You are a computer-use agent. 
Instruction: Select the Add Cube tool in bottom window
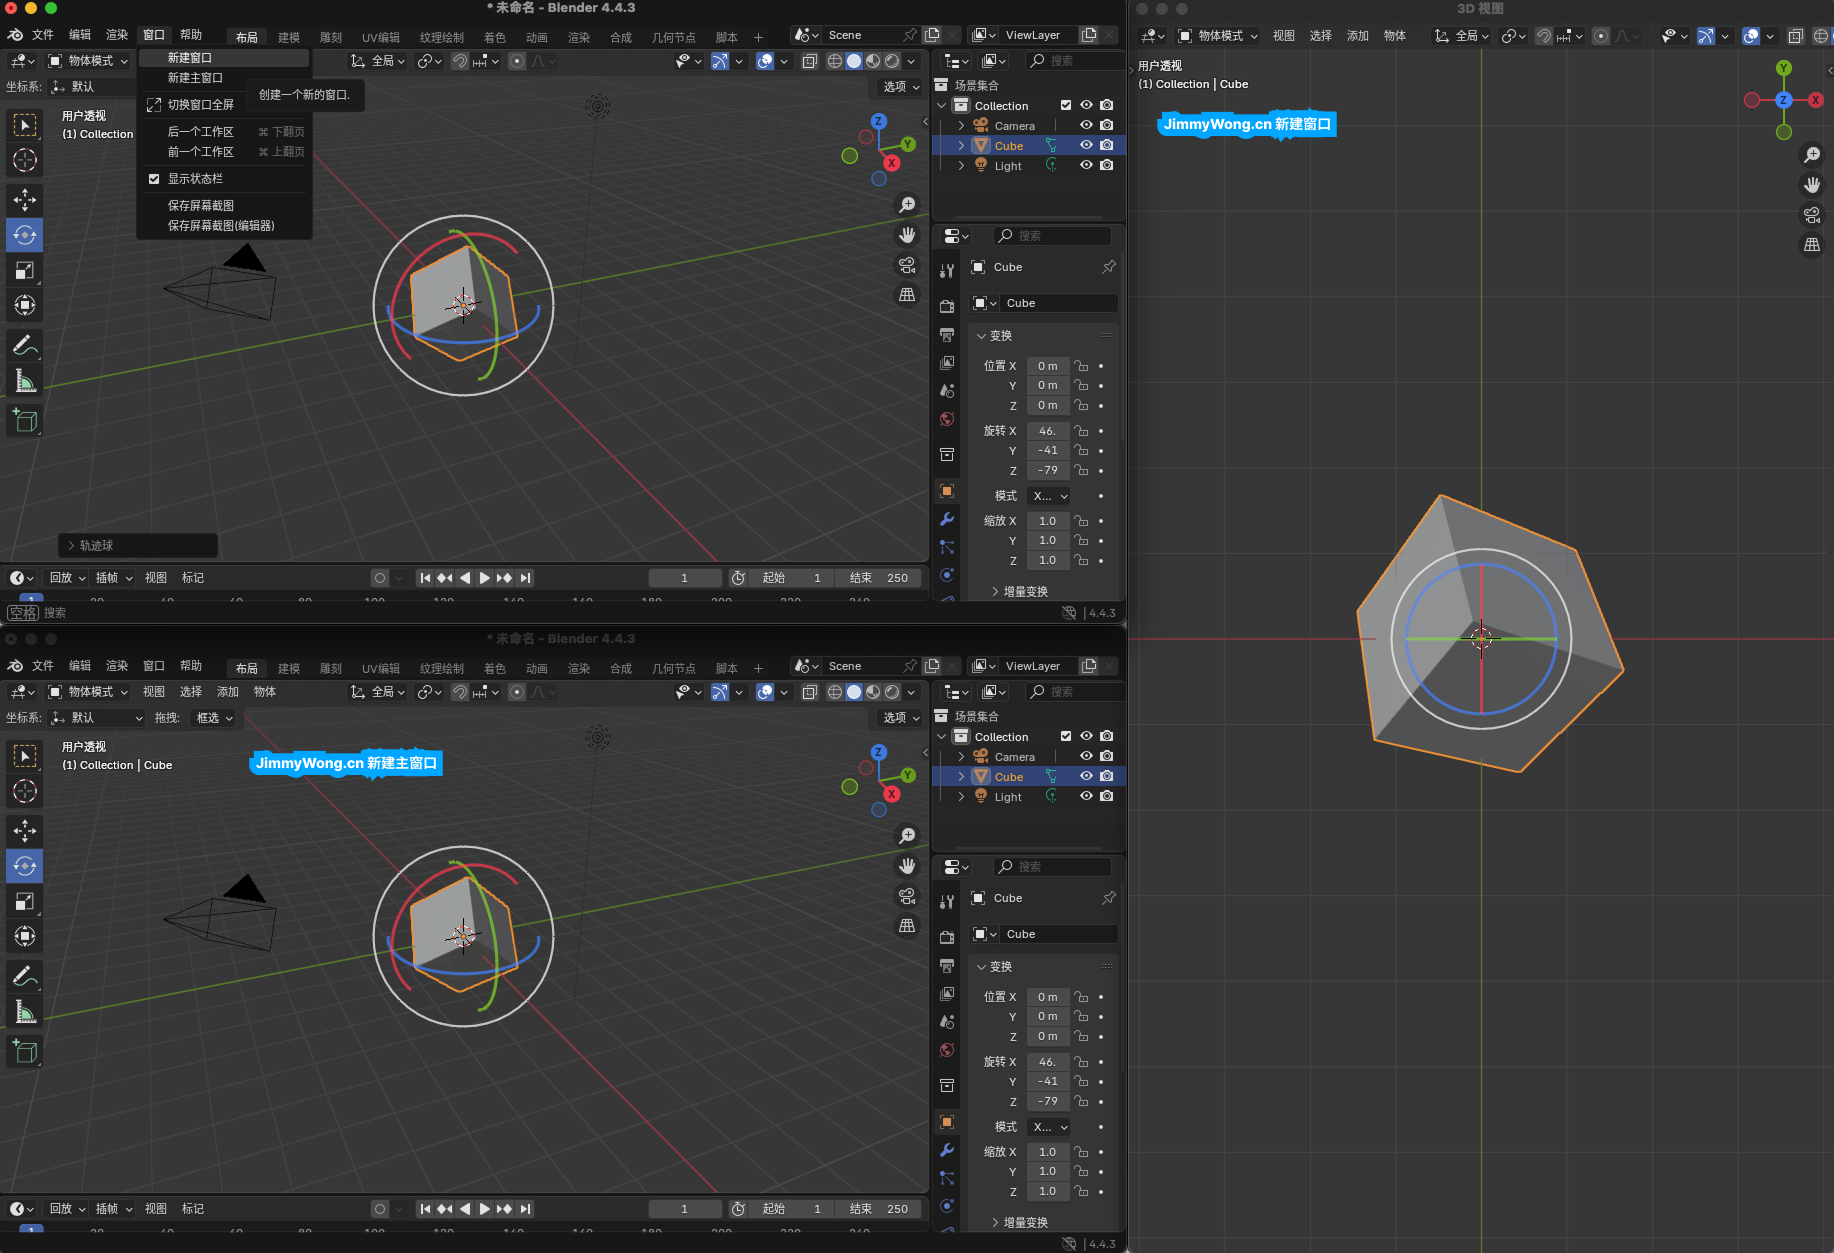coord(25,1051)
